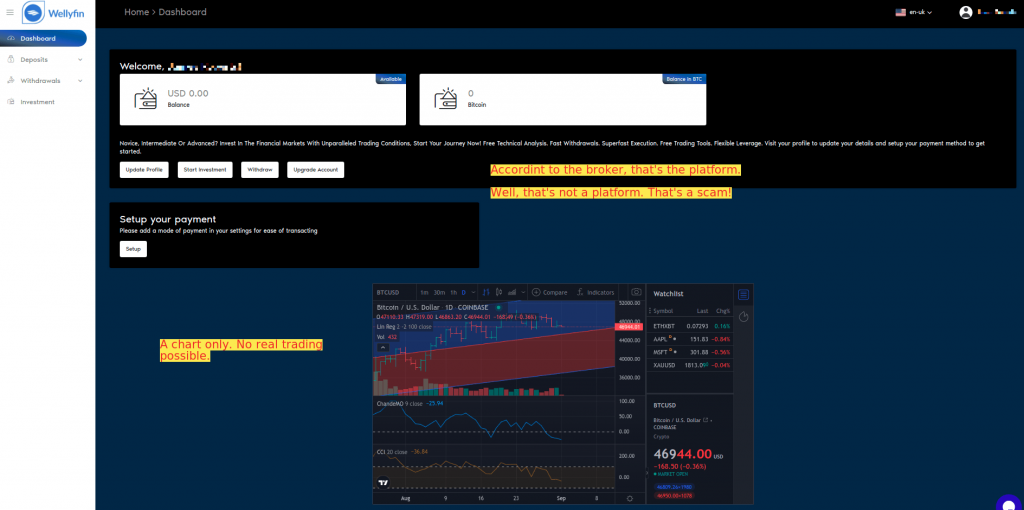This screenshot has height=510, width=1024.
Task: Open the Deposits sidebar menu
Action: (x=43, y=59)
